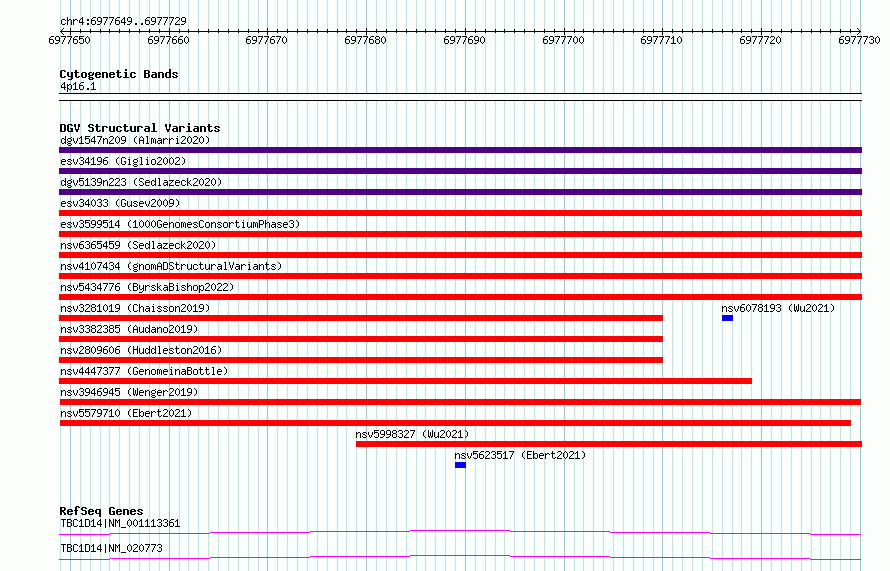
Task: Click the RefSeq Genes track title
Action: pyautogui.click(x=101, y=511)
